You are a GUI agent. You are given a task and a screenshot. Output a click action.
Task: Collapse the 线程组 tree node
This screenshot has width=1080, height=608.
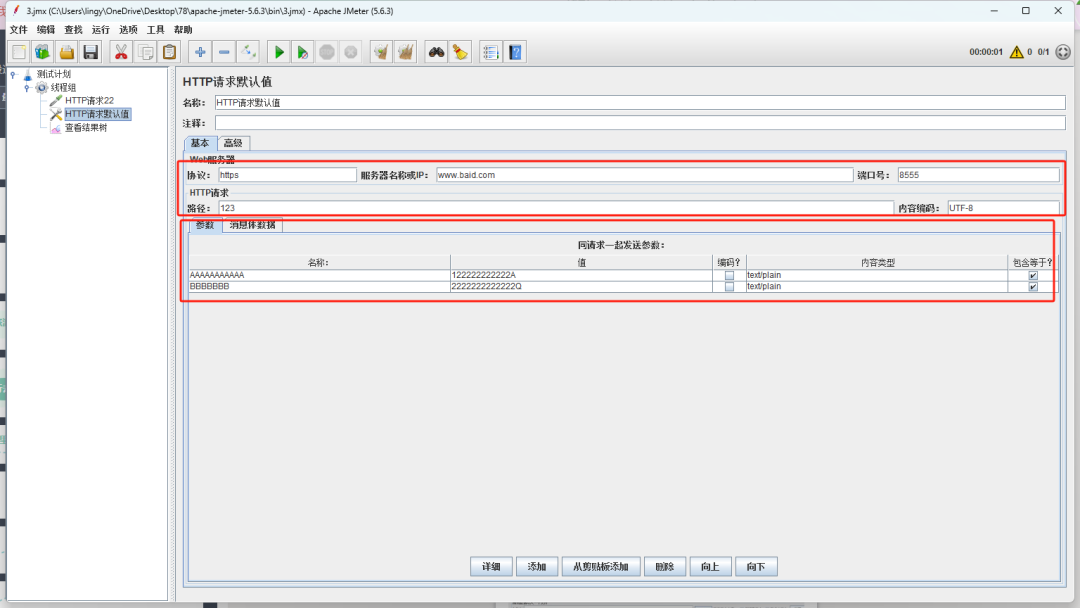[x=27, y=88]
